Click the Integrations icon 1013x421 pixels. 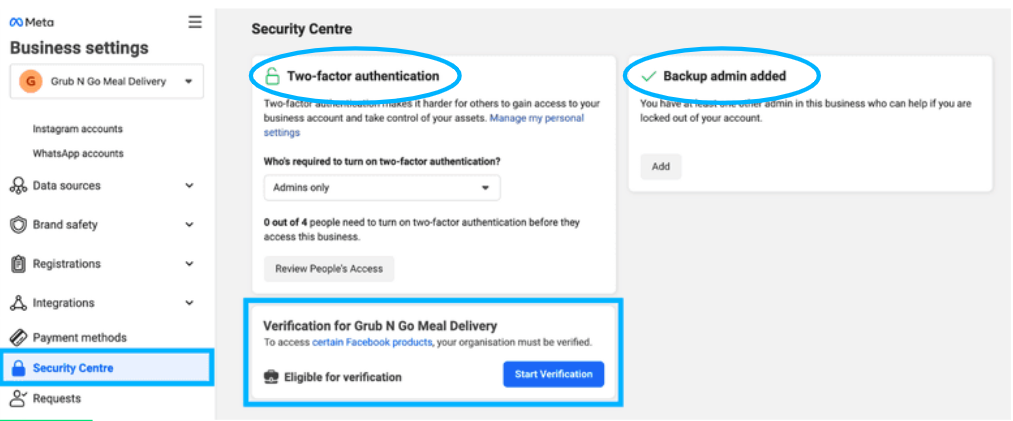tap(18, 303)
